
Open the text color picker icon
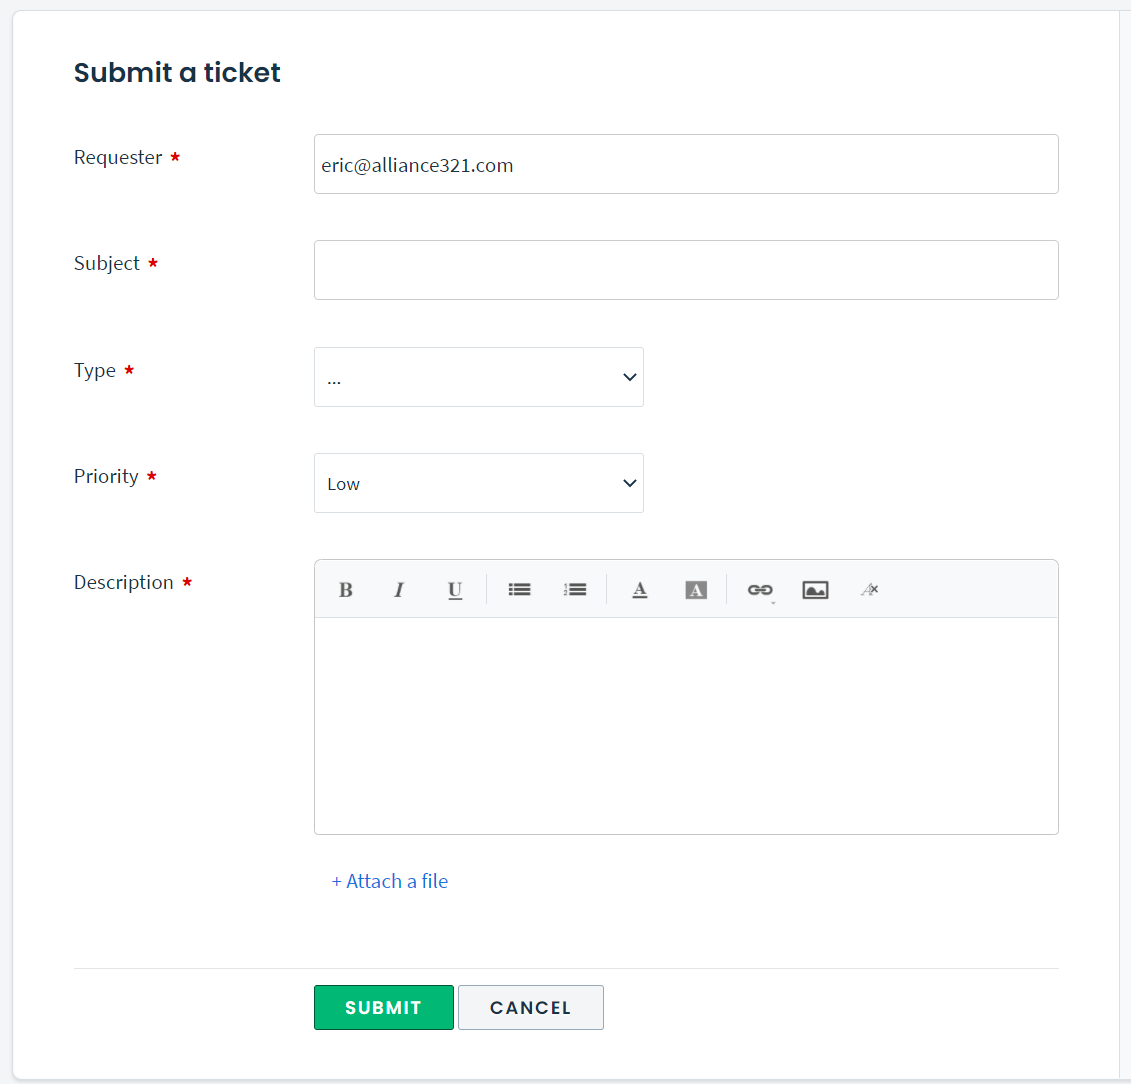pyautogui.click(x=640, y=589)
